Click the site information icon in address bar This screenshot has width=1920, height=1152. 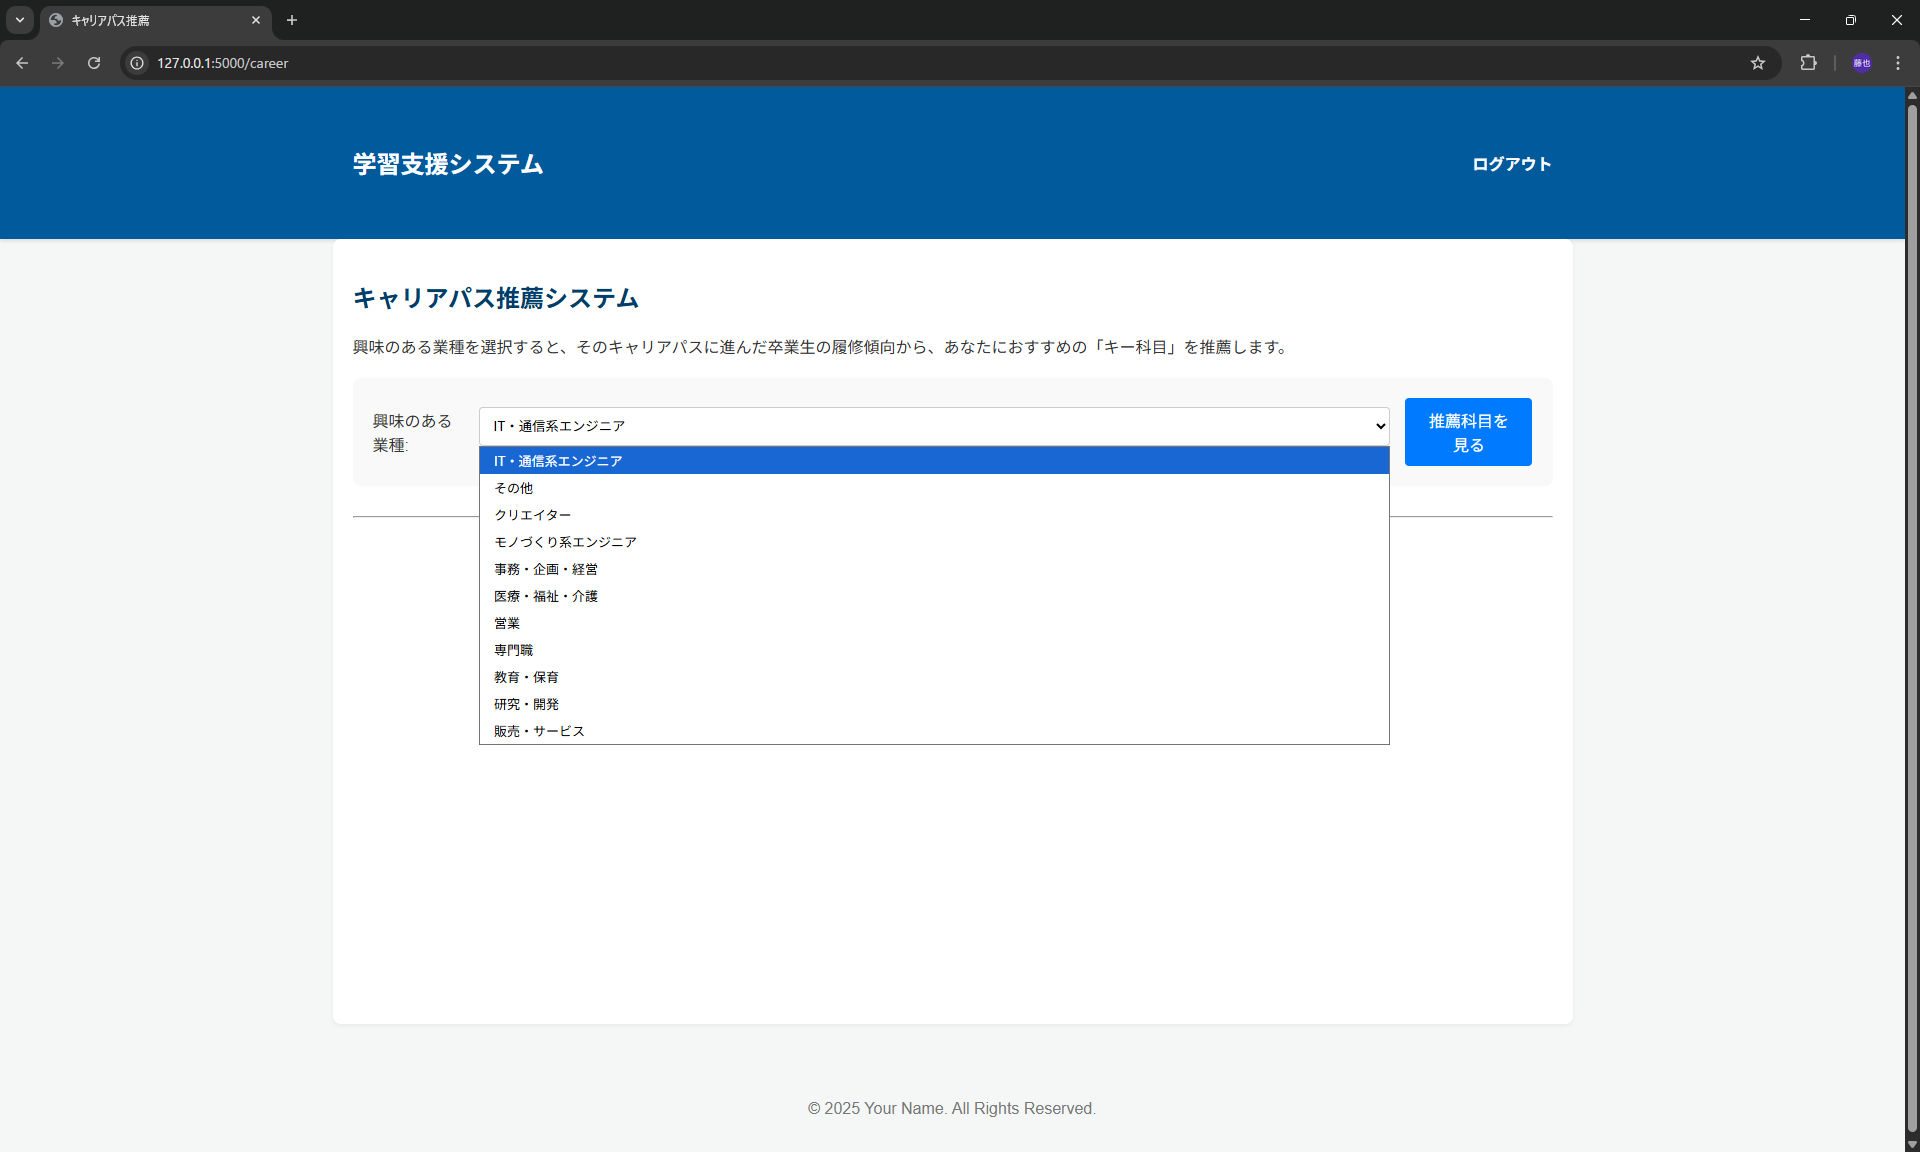tap(138, 63)
